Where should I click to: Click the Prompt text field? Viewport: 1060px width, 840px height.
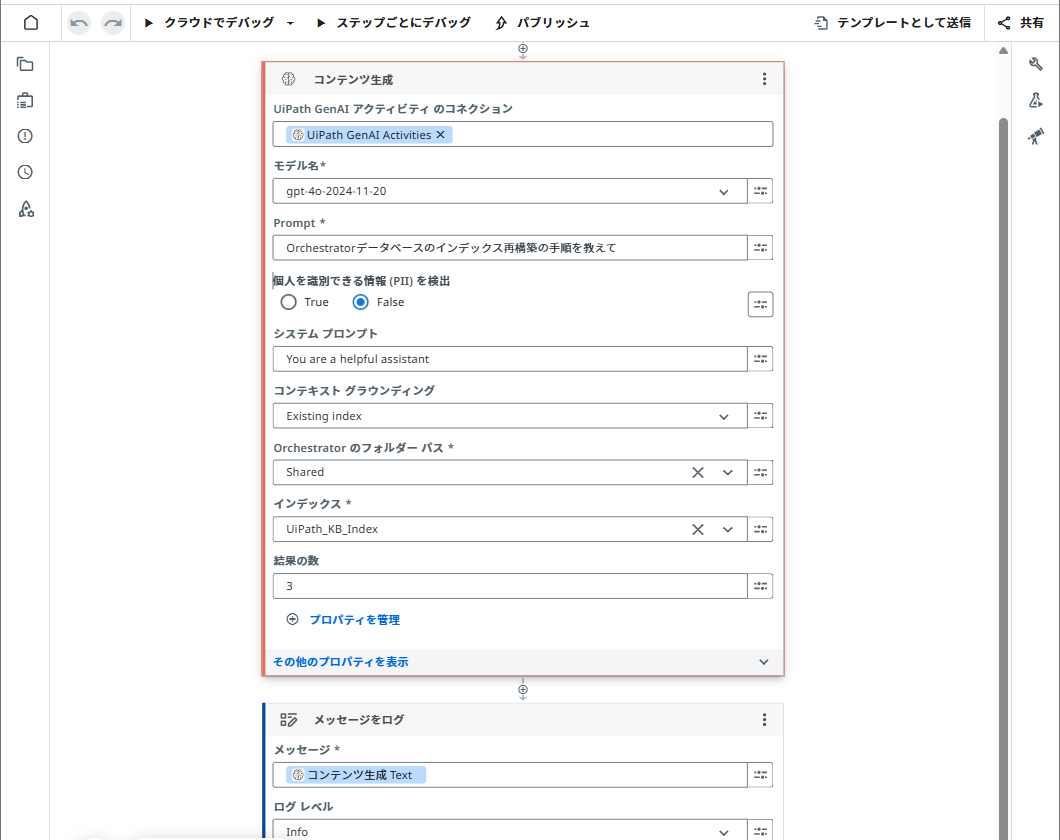[x=510, y=248]
